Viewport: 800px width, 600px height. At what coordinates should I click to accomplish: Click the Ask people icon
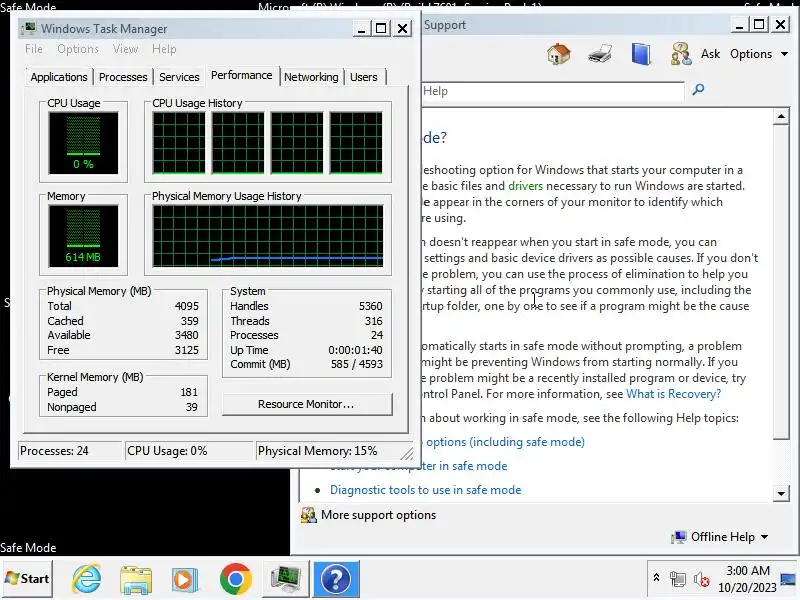tap(681, 54)
